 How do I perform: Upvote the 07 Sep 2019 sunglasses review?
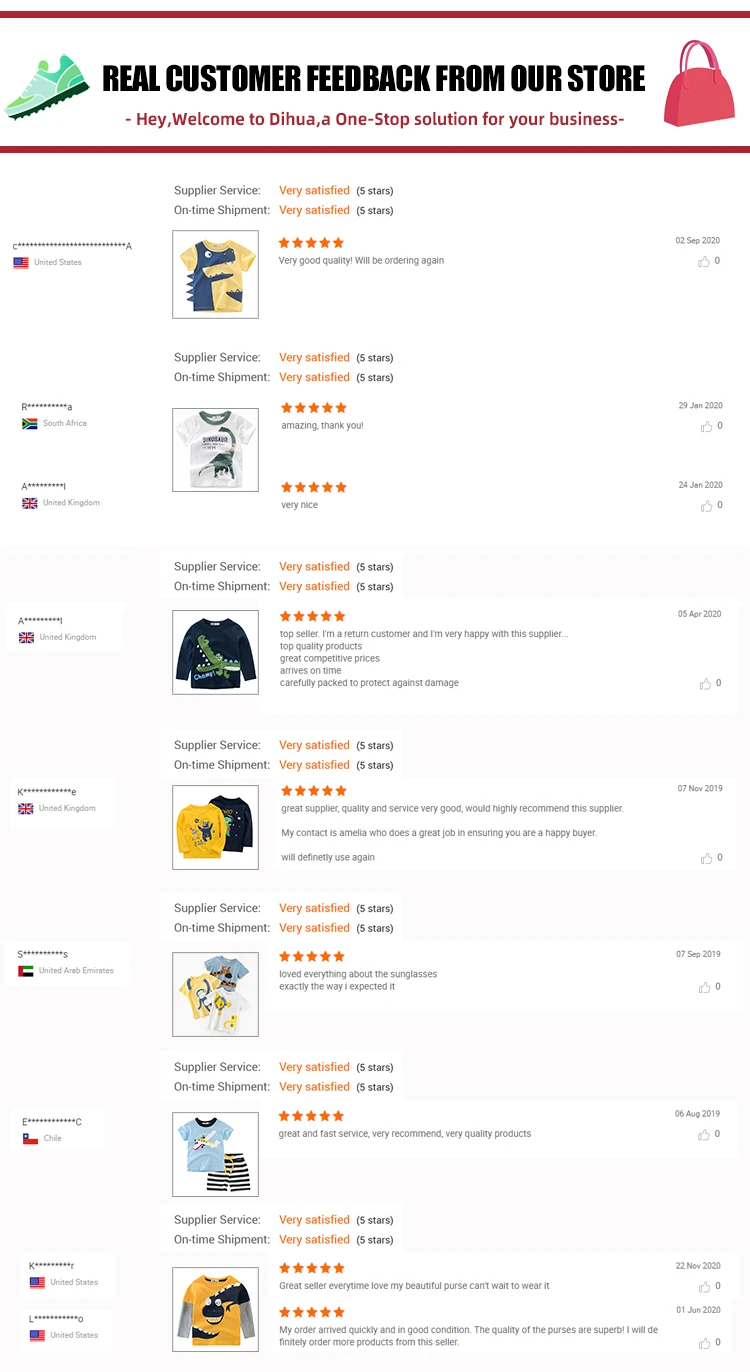click(x=706, y=987)
